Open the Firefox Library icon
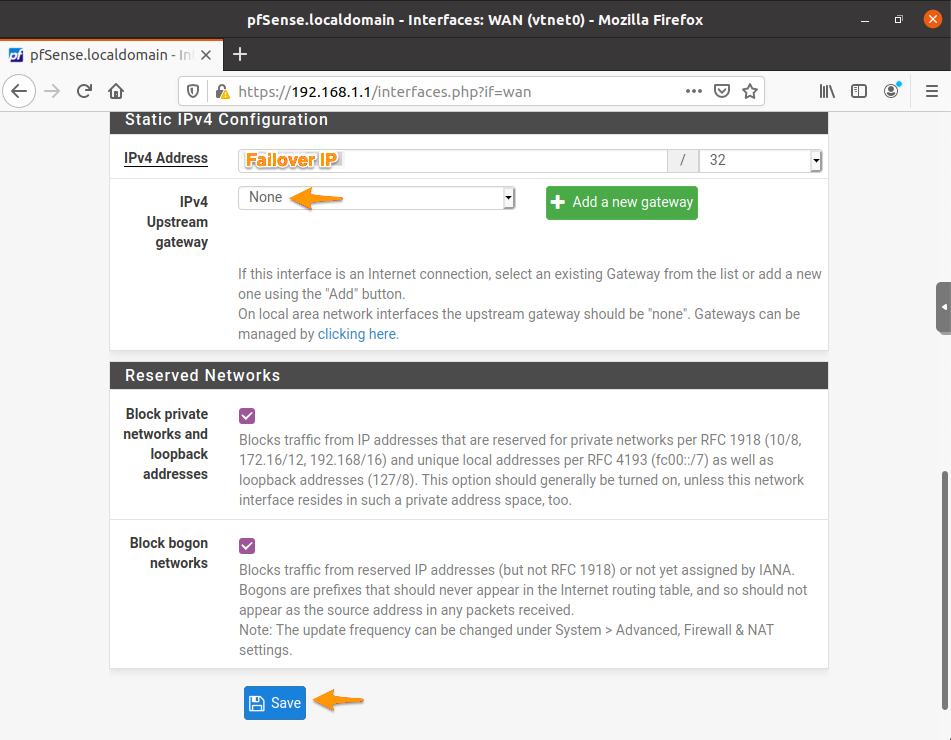 coord(827,90)
